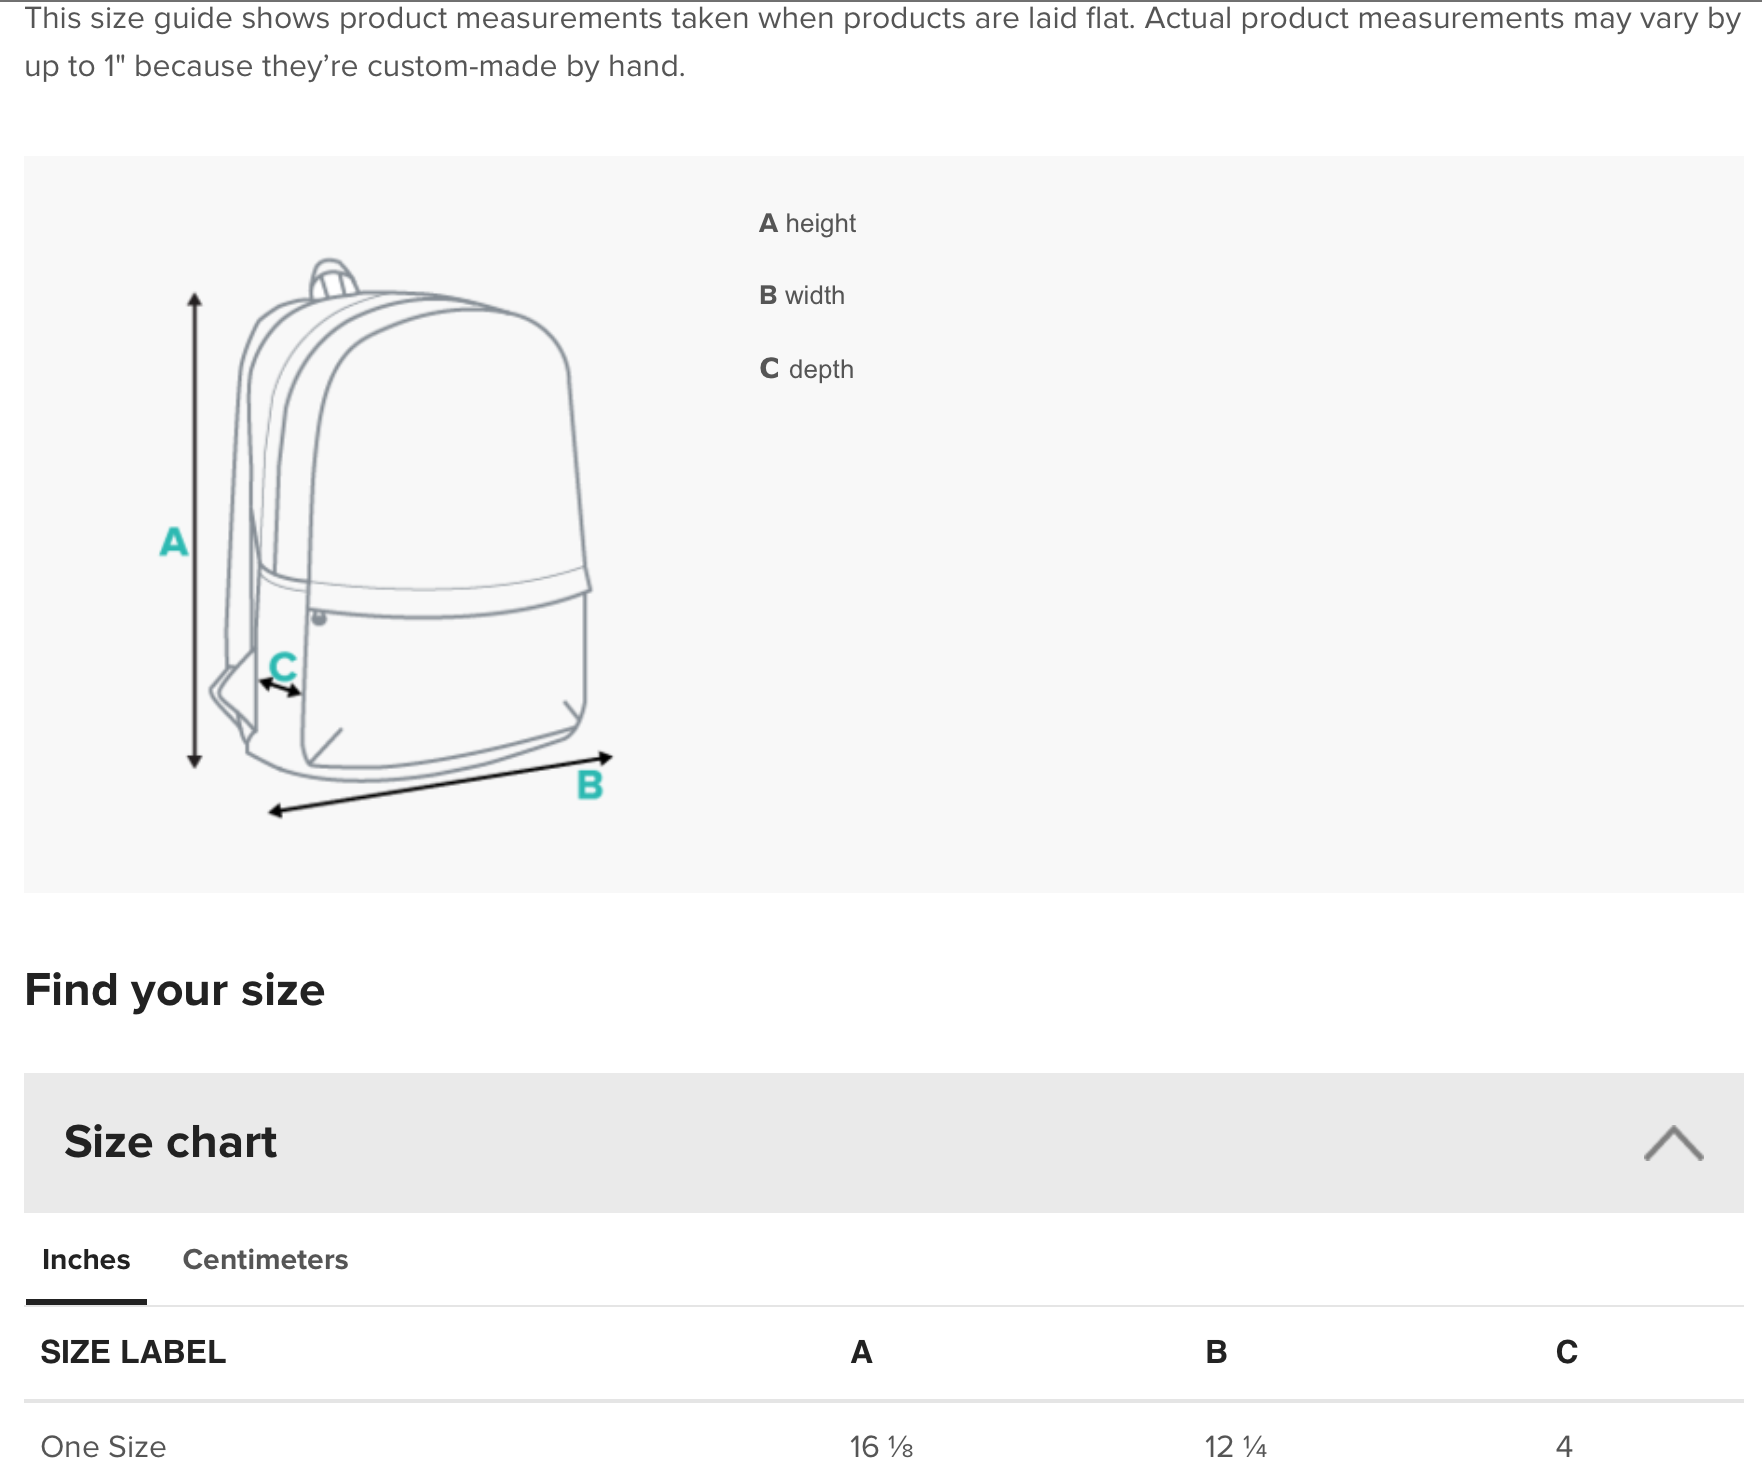Click the 16 ⅛ height value
Screen dimensions: 1762x1466
[881, 1446]
